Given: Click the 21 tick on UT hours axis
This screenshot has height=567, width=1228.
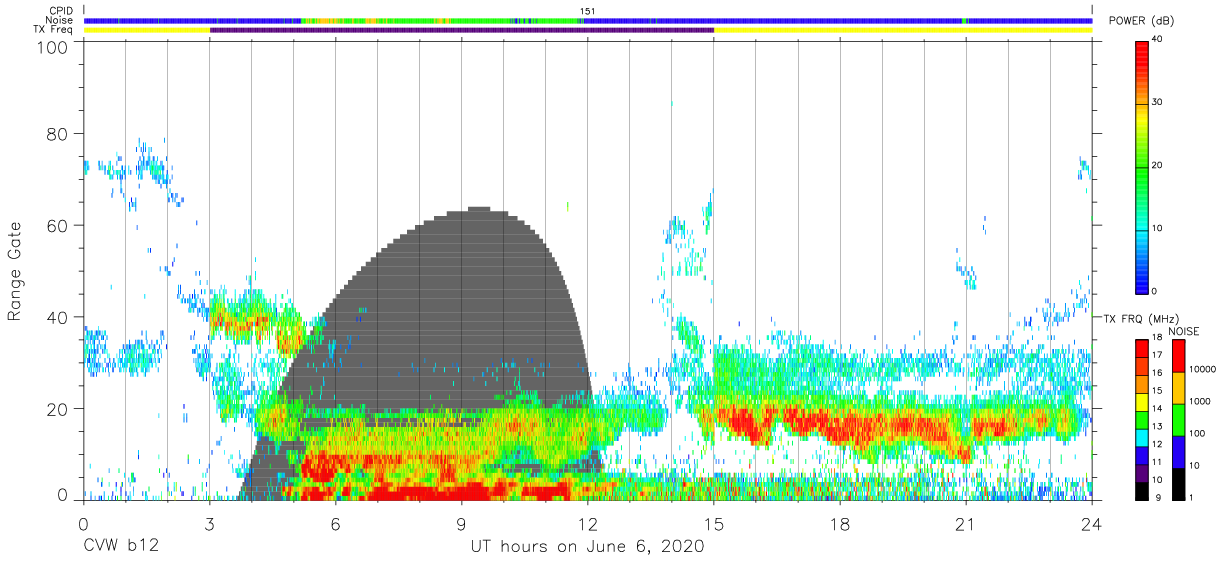Looking at the screenshot, I should click(x=965, y=524).
